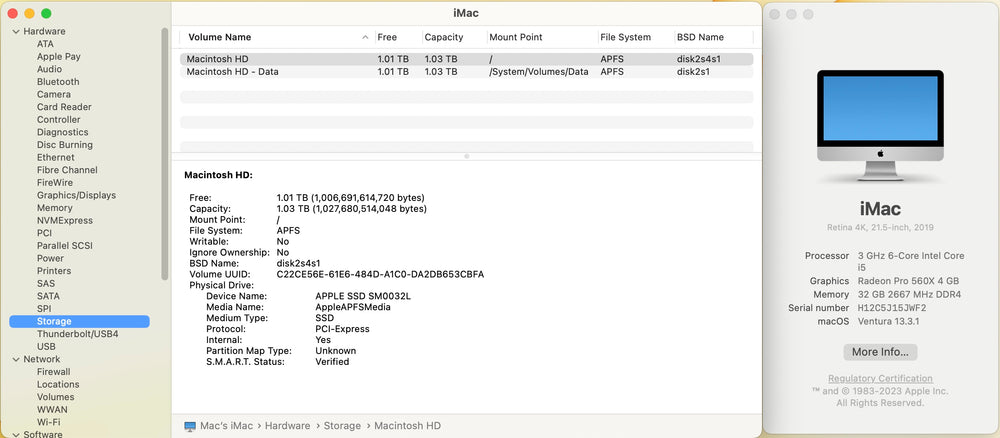This screenshot has height=438, width=1000.
Task: Click the File System column header
Action: [626, 37]
